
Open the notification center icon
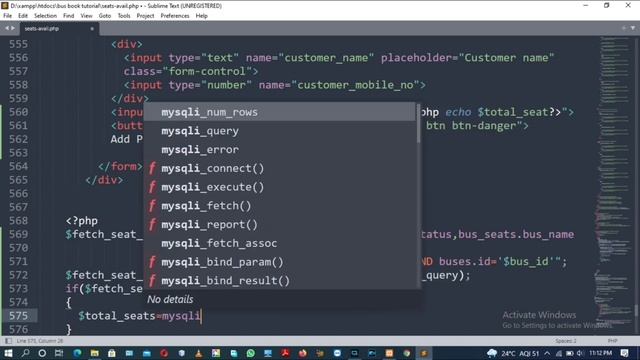[x=624, y=353]
